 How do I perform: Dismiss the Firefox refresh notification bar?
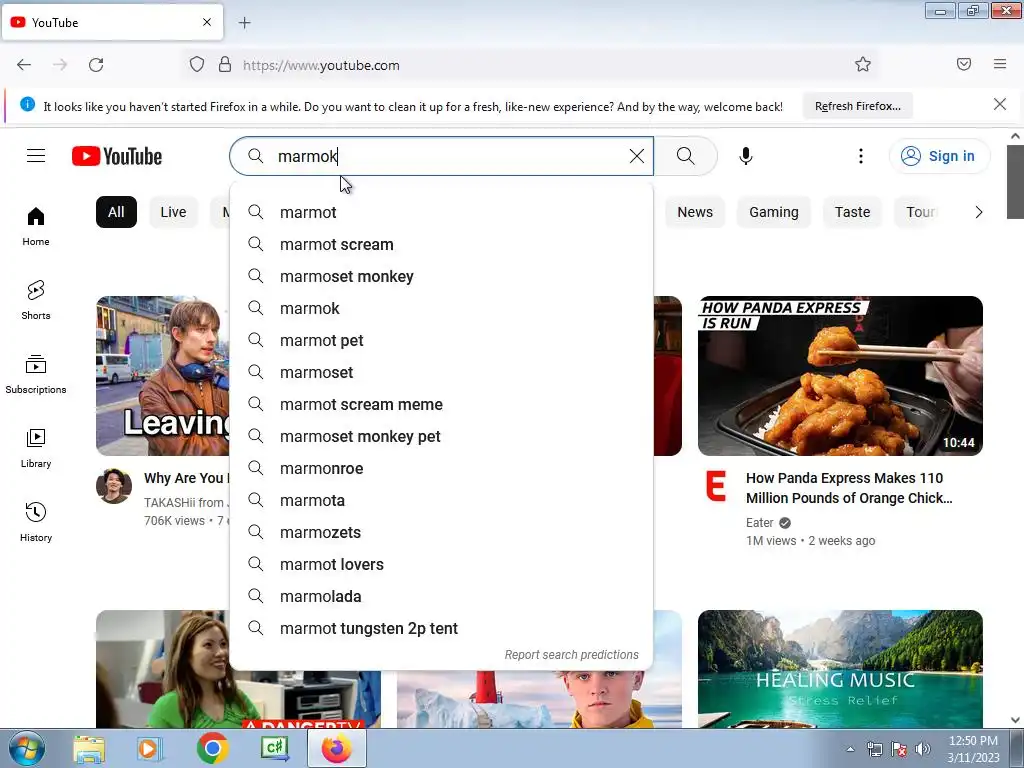pyautogui.click(x=1000, y=104)
